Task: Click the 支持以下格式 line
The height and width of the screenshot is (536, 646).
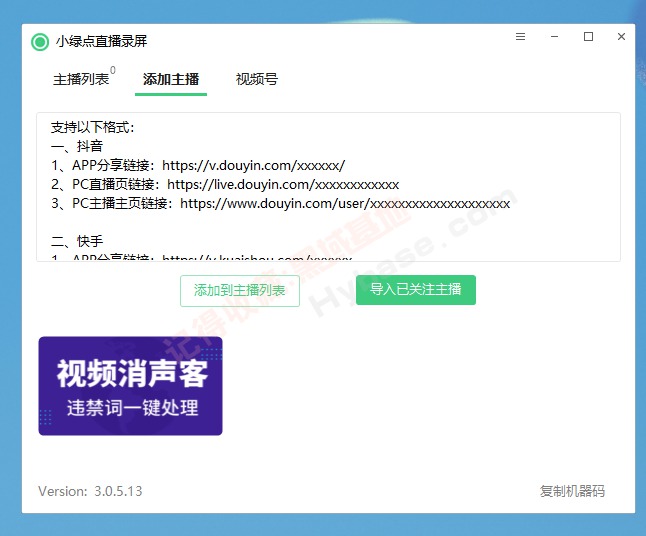Action: tap(93, 127)
